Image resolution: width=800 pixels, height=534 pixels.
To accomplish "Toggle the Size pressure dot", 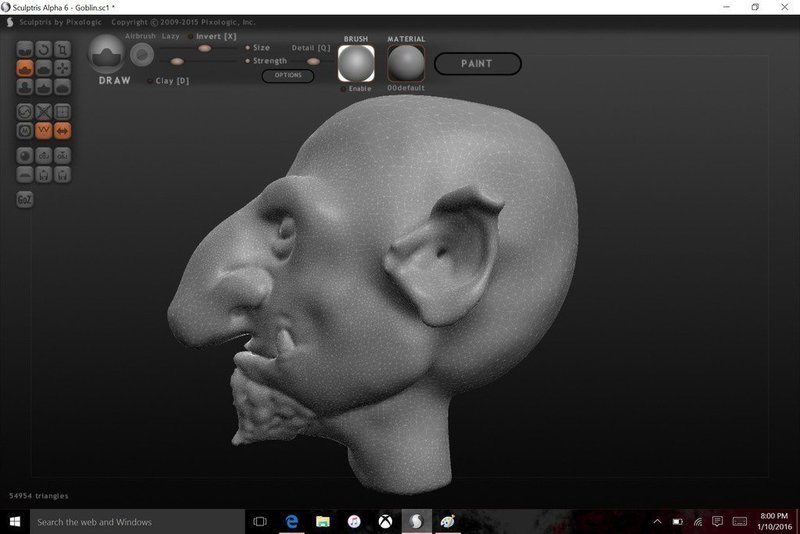I will click(247, 47).
